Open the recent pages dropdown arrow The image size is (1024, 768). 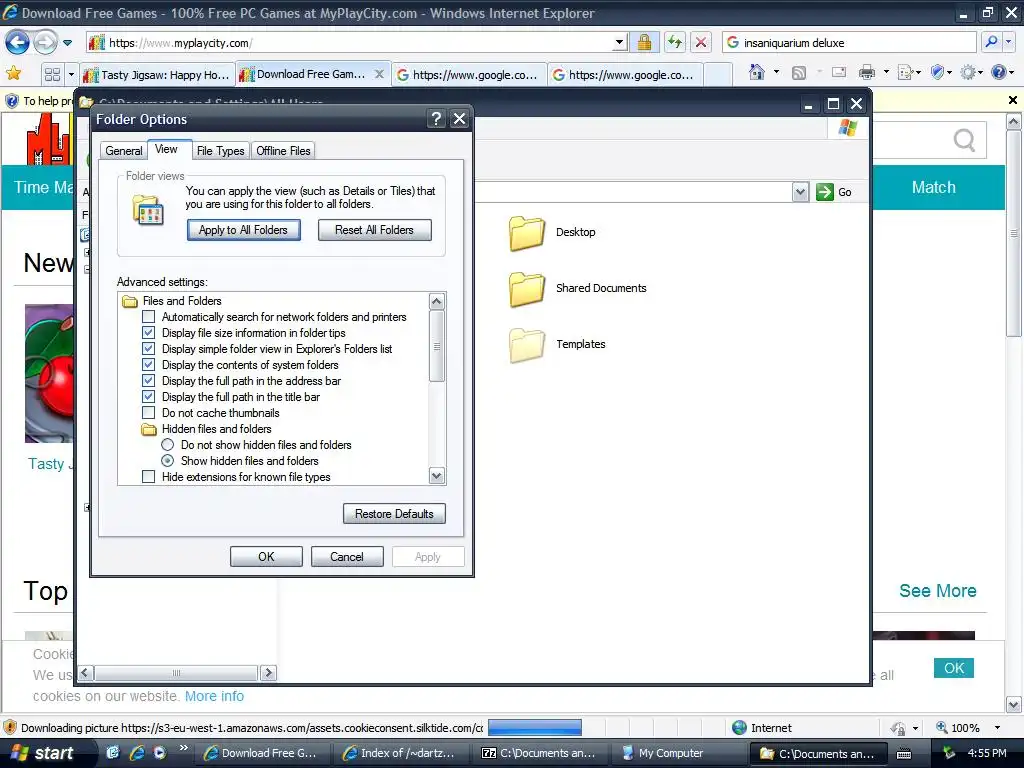point(67,43)
